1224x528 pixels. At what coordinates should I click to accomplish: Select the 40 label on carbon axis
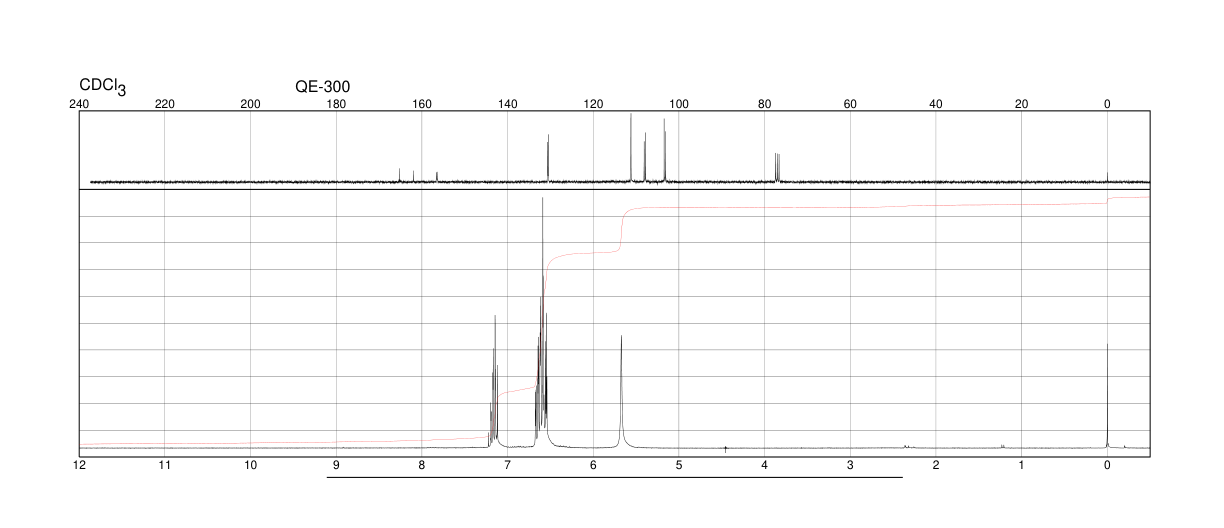click(x=936, y=104)
